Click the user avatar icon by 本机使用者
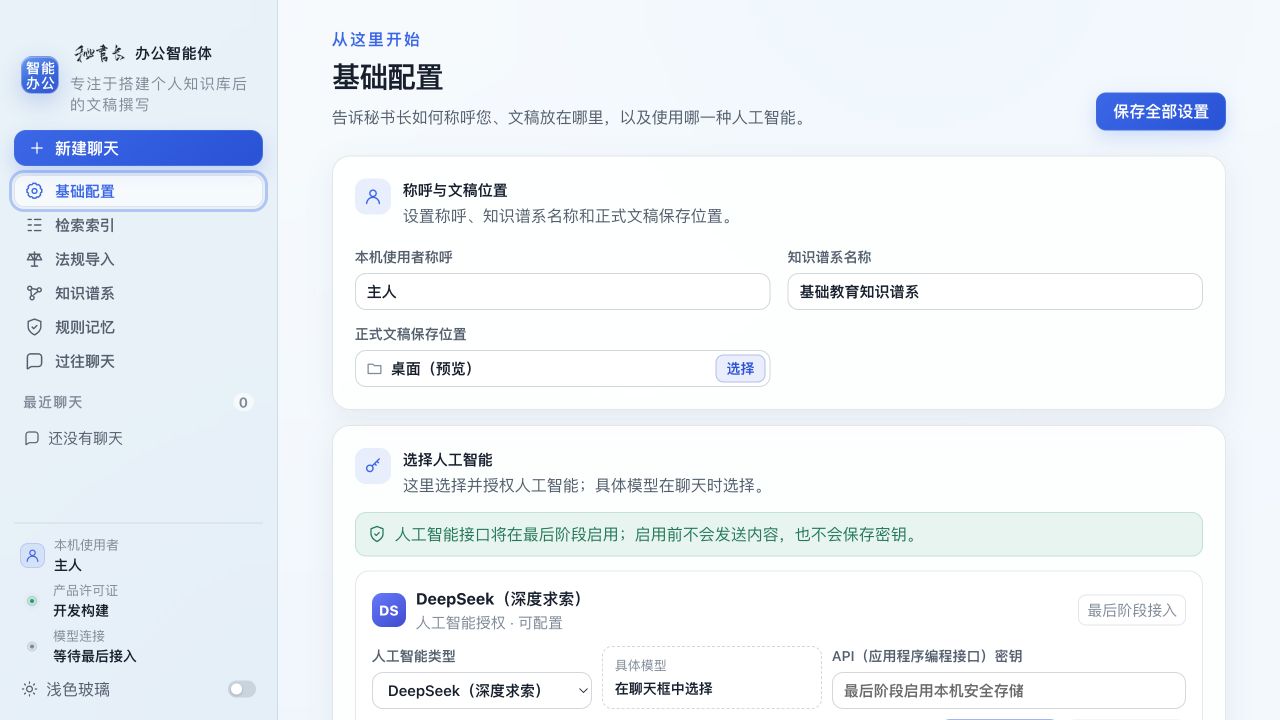The height and width of the screenshot is (720, 1280). [x=33, y=555]
